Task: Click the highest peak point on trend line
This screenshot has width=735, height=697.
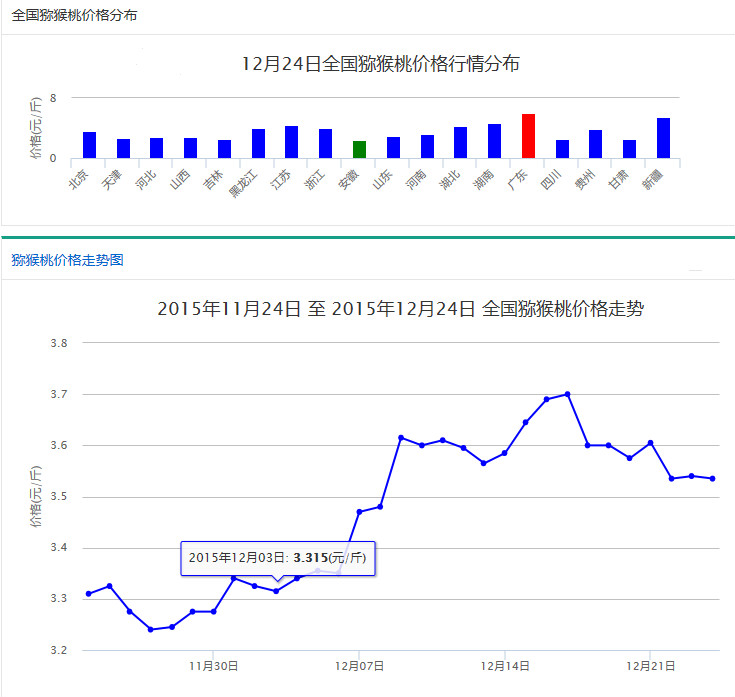Action: pos(567,394)
